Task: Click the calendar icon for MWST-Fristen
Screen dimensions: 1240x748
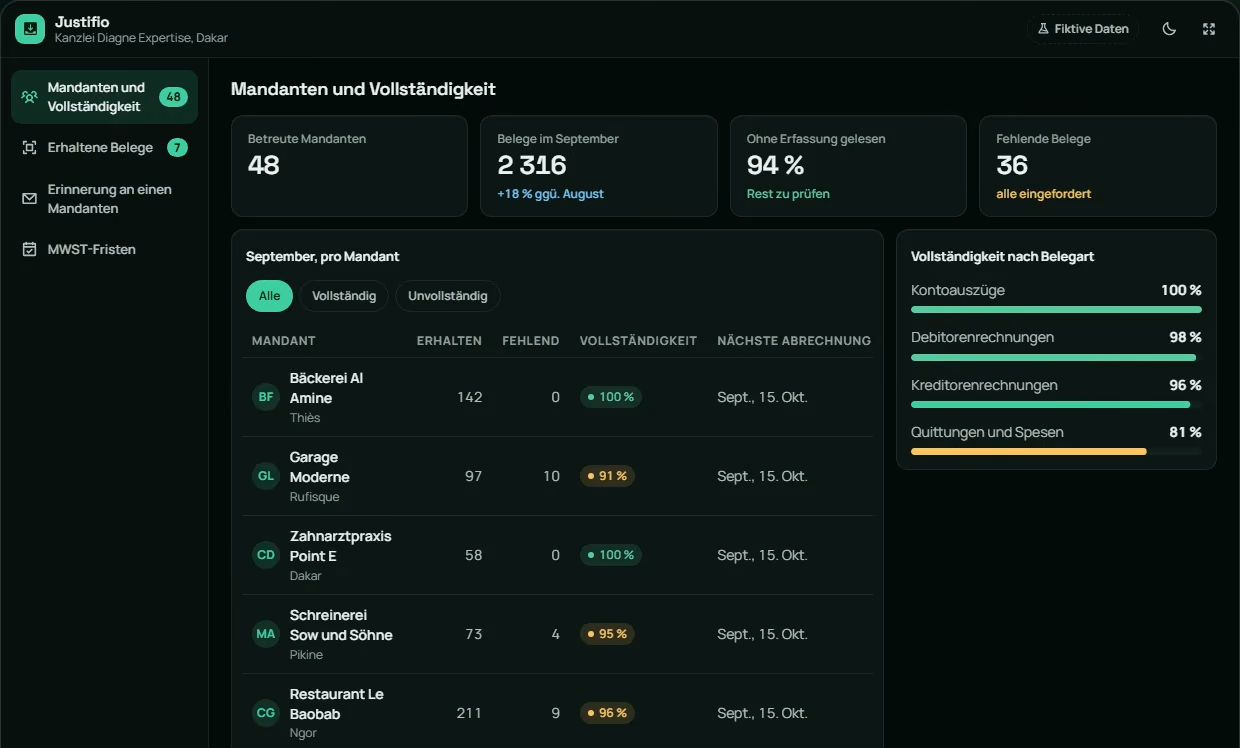Action: tap(30, 249)
